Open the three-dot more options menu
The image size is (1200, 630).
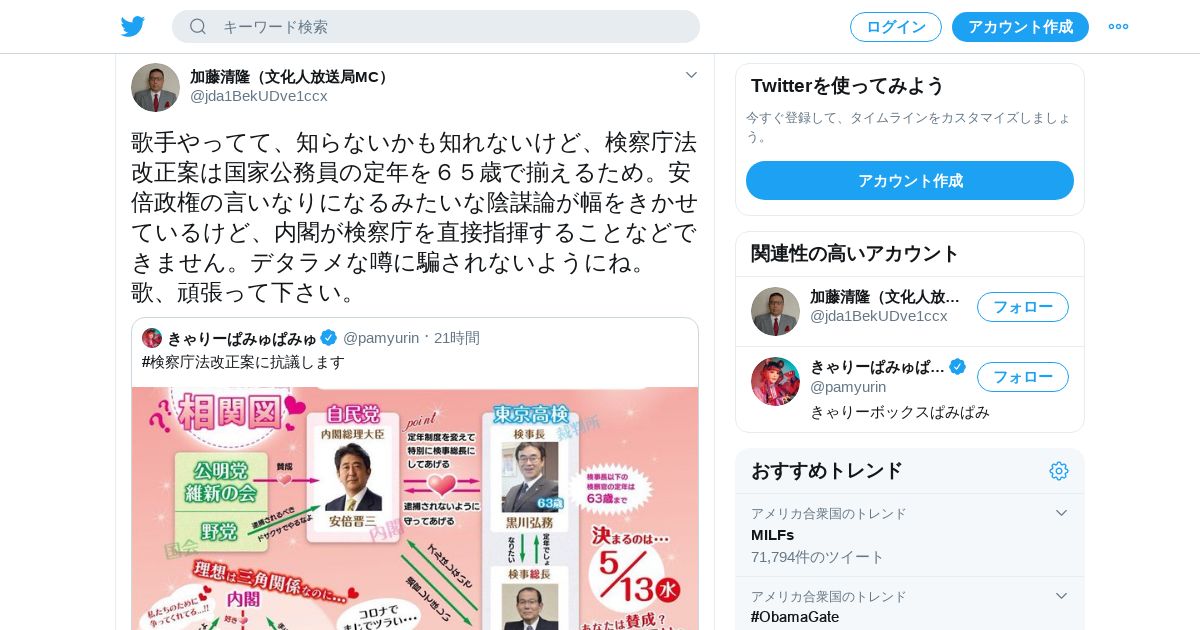(x=1118, y=27)
